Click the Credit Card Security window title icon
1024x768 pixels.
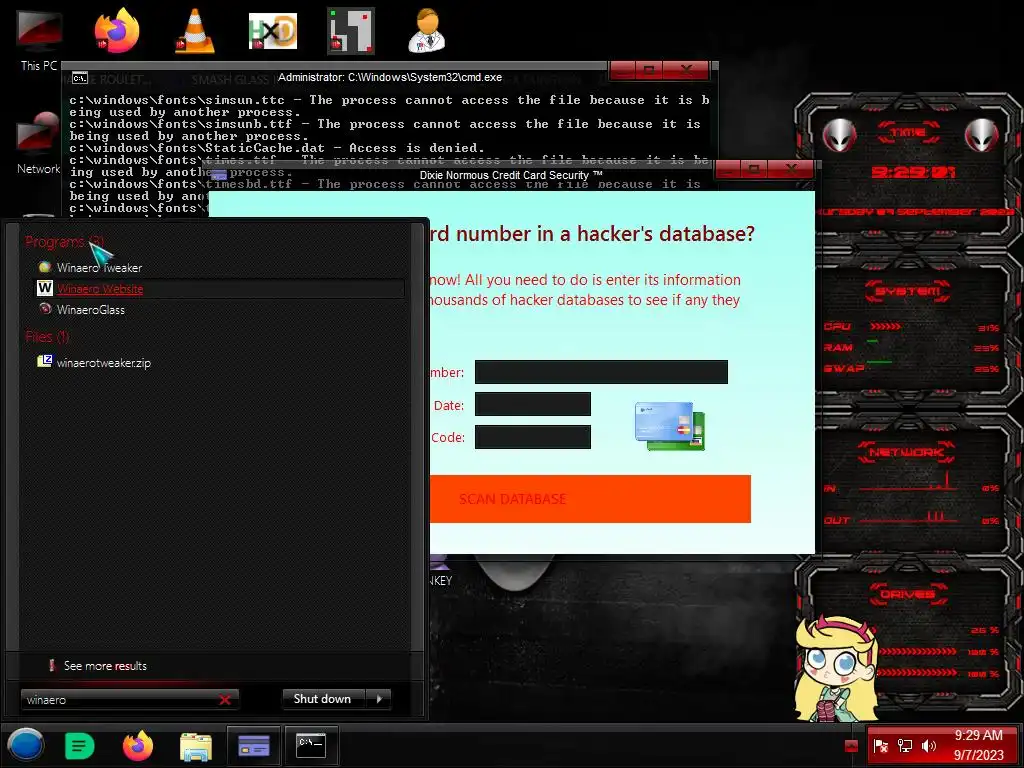click(218, 175)
